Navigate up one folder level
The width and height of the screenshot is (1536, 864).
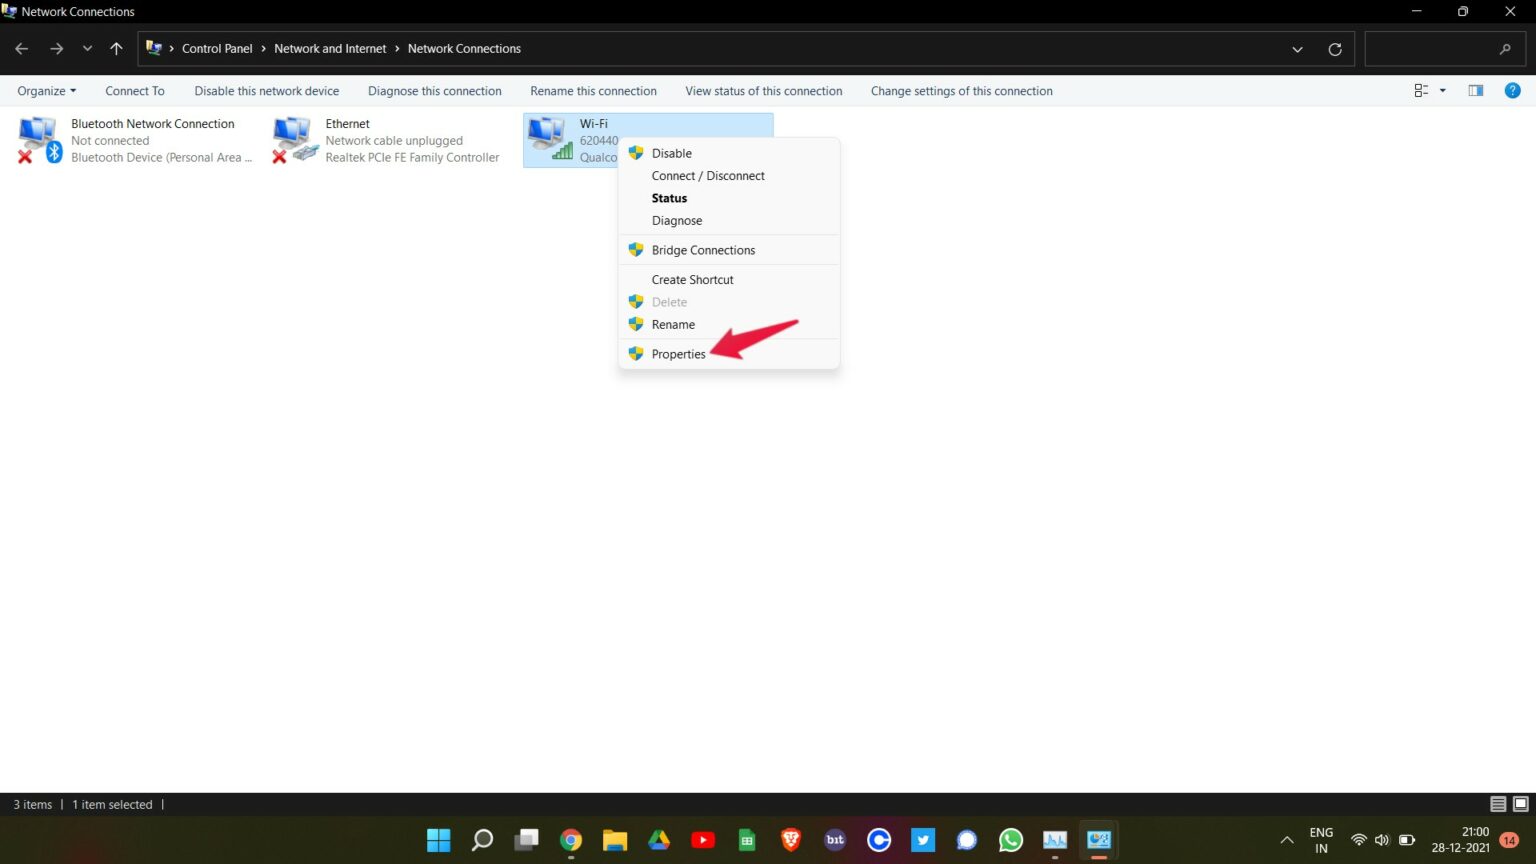116,48
